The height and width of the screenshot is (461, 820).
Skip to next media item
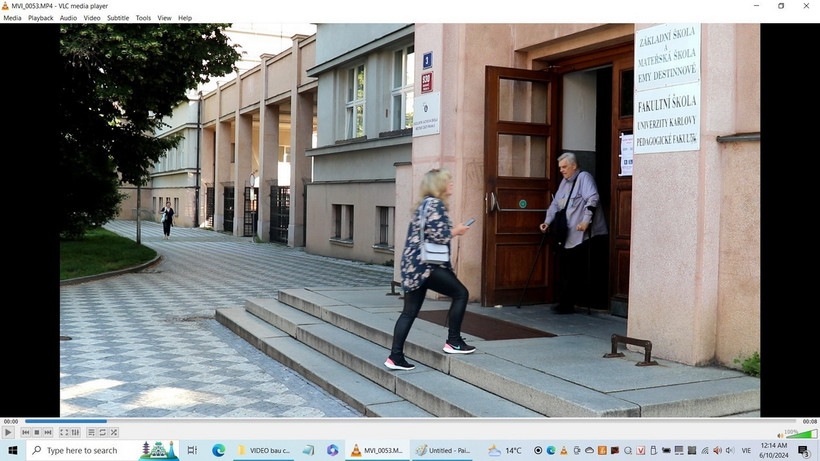pos(49,432)
